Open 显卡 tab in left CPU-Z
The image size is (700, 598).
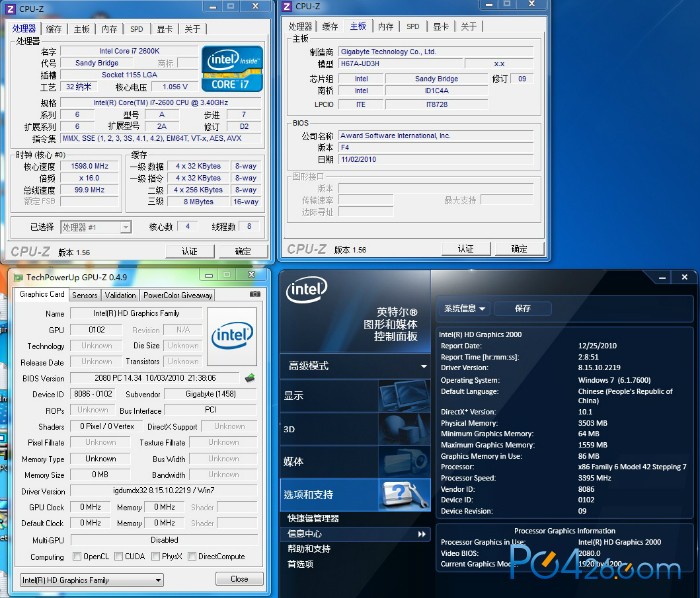click(164, 29)
